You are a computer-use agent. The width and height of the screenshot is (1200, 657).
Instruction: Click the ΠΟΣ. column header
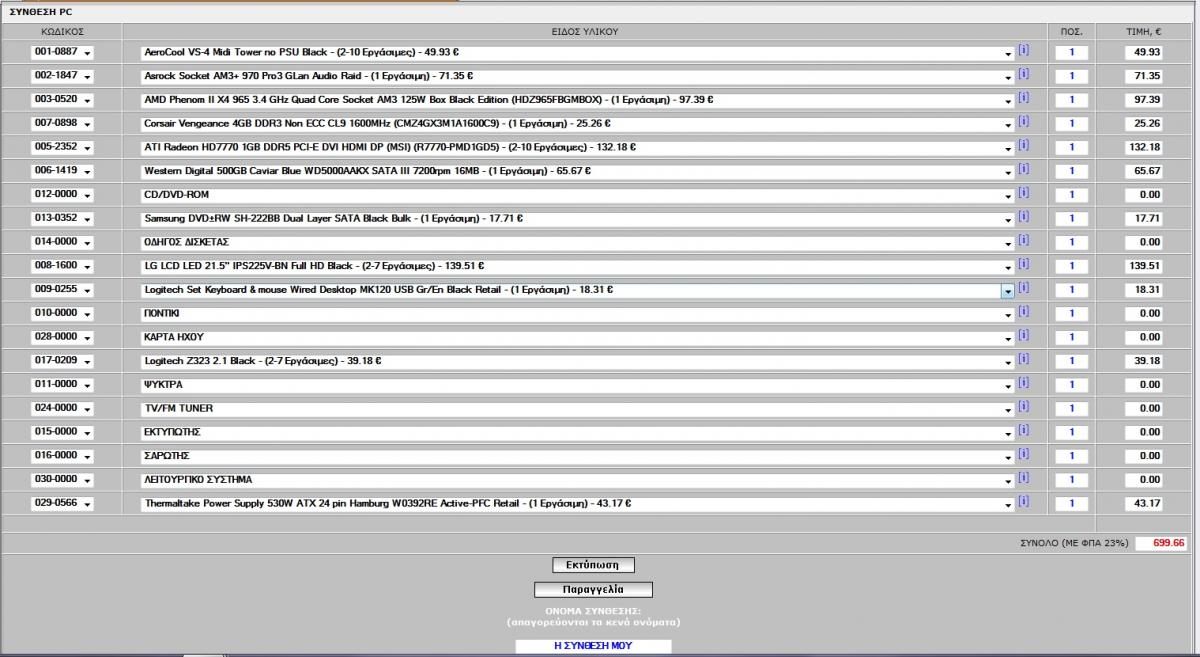click(1071, 31)
